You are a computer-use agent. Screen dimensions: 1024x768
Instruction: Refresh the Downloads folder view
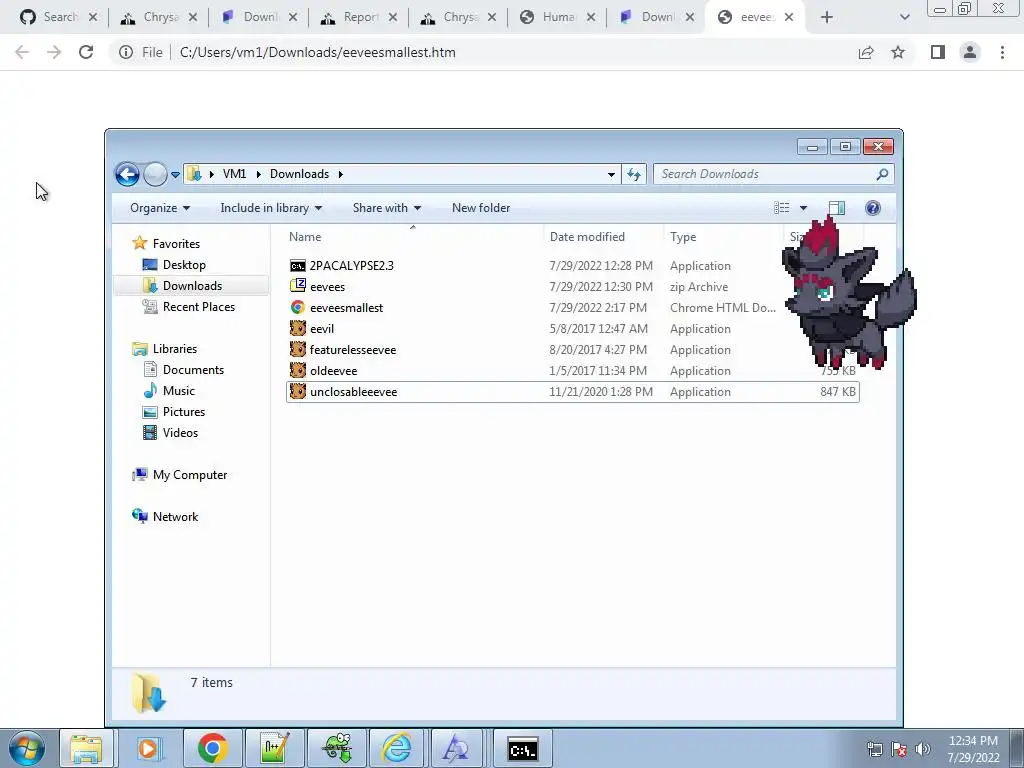(x=633, y=174)
